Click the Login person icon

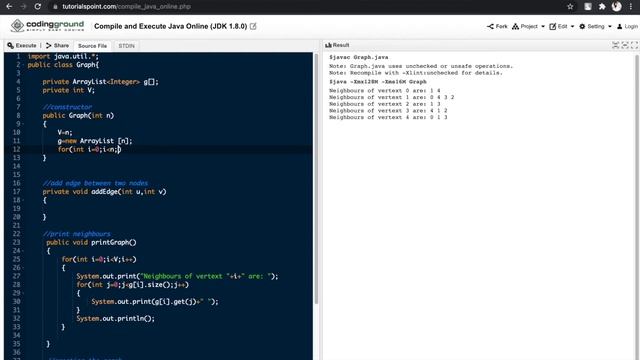tap(620, 26)
